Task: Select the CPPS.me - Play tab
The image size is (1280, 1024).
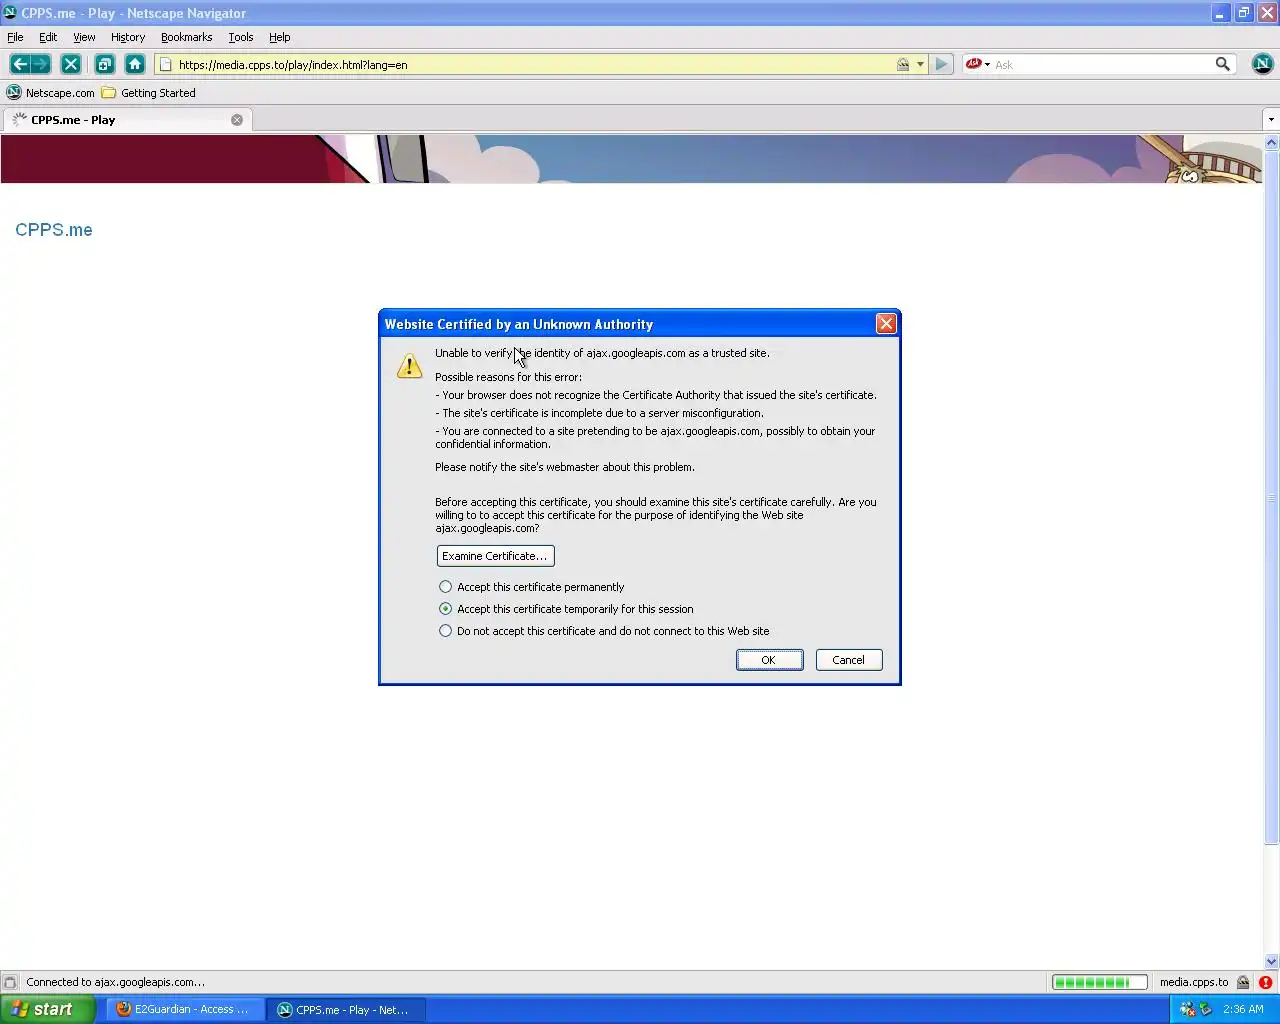Action: coord(127,120)
